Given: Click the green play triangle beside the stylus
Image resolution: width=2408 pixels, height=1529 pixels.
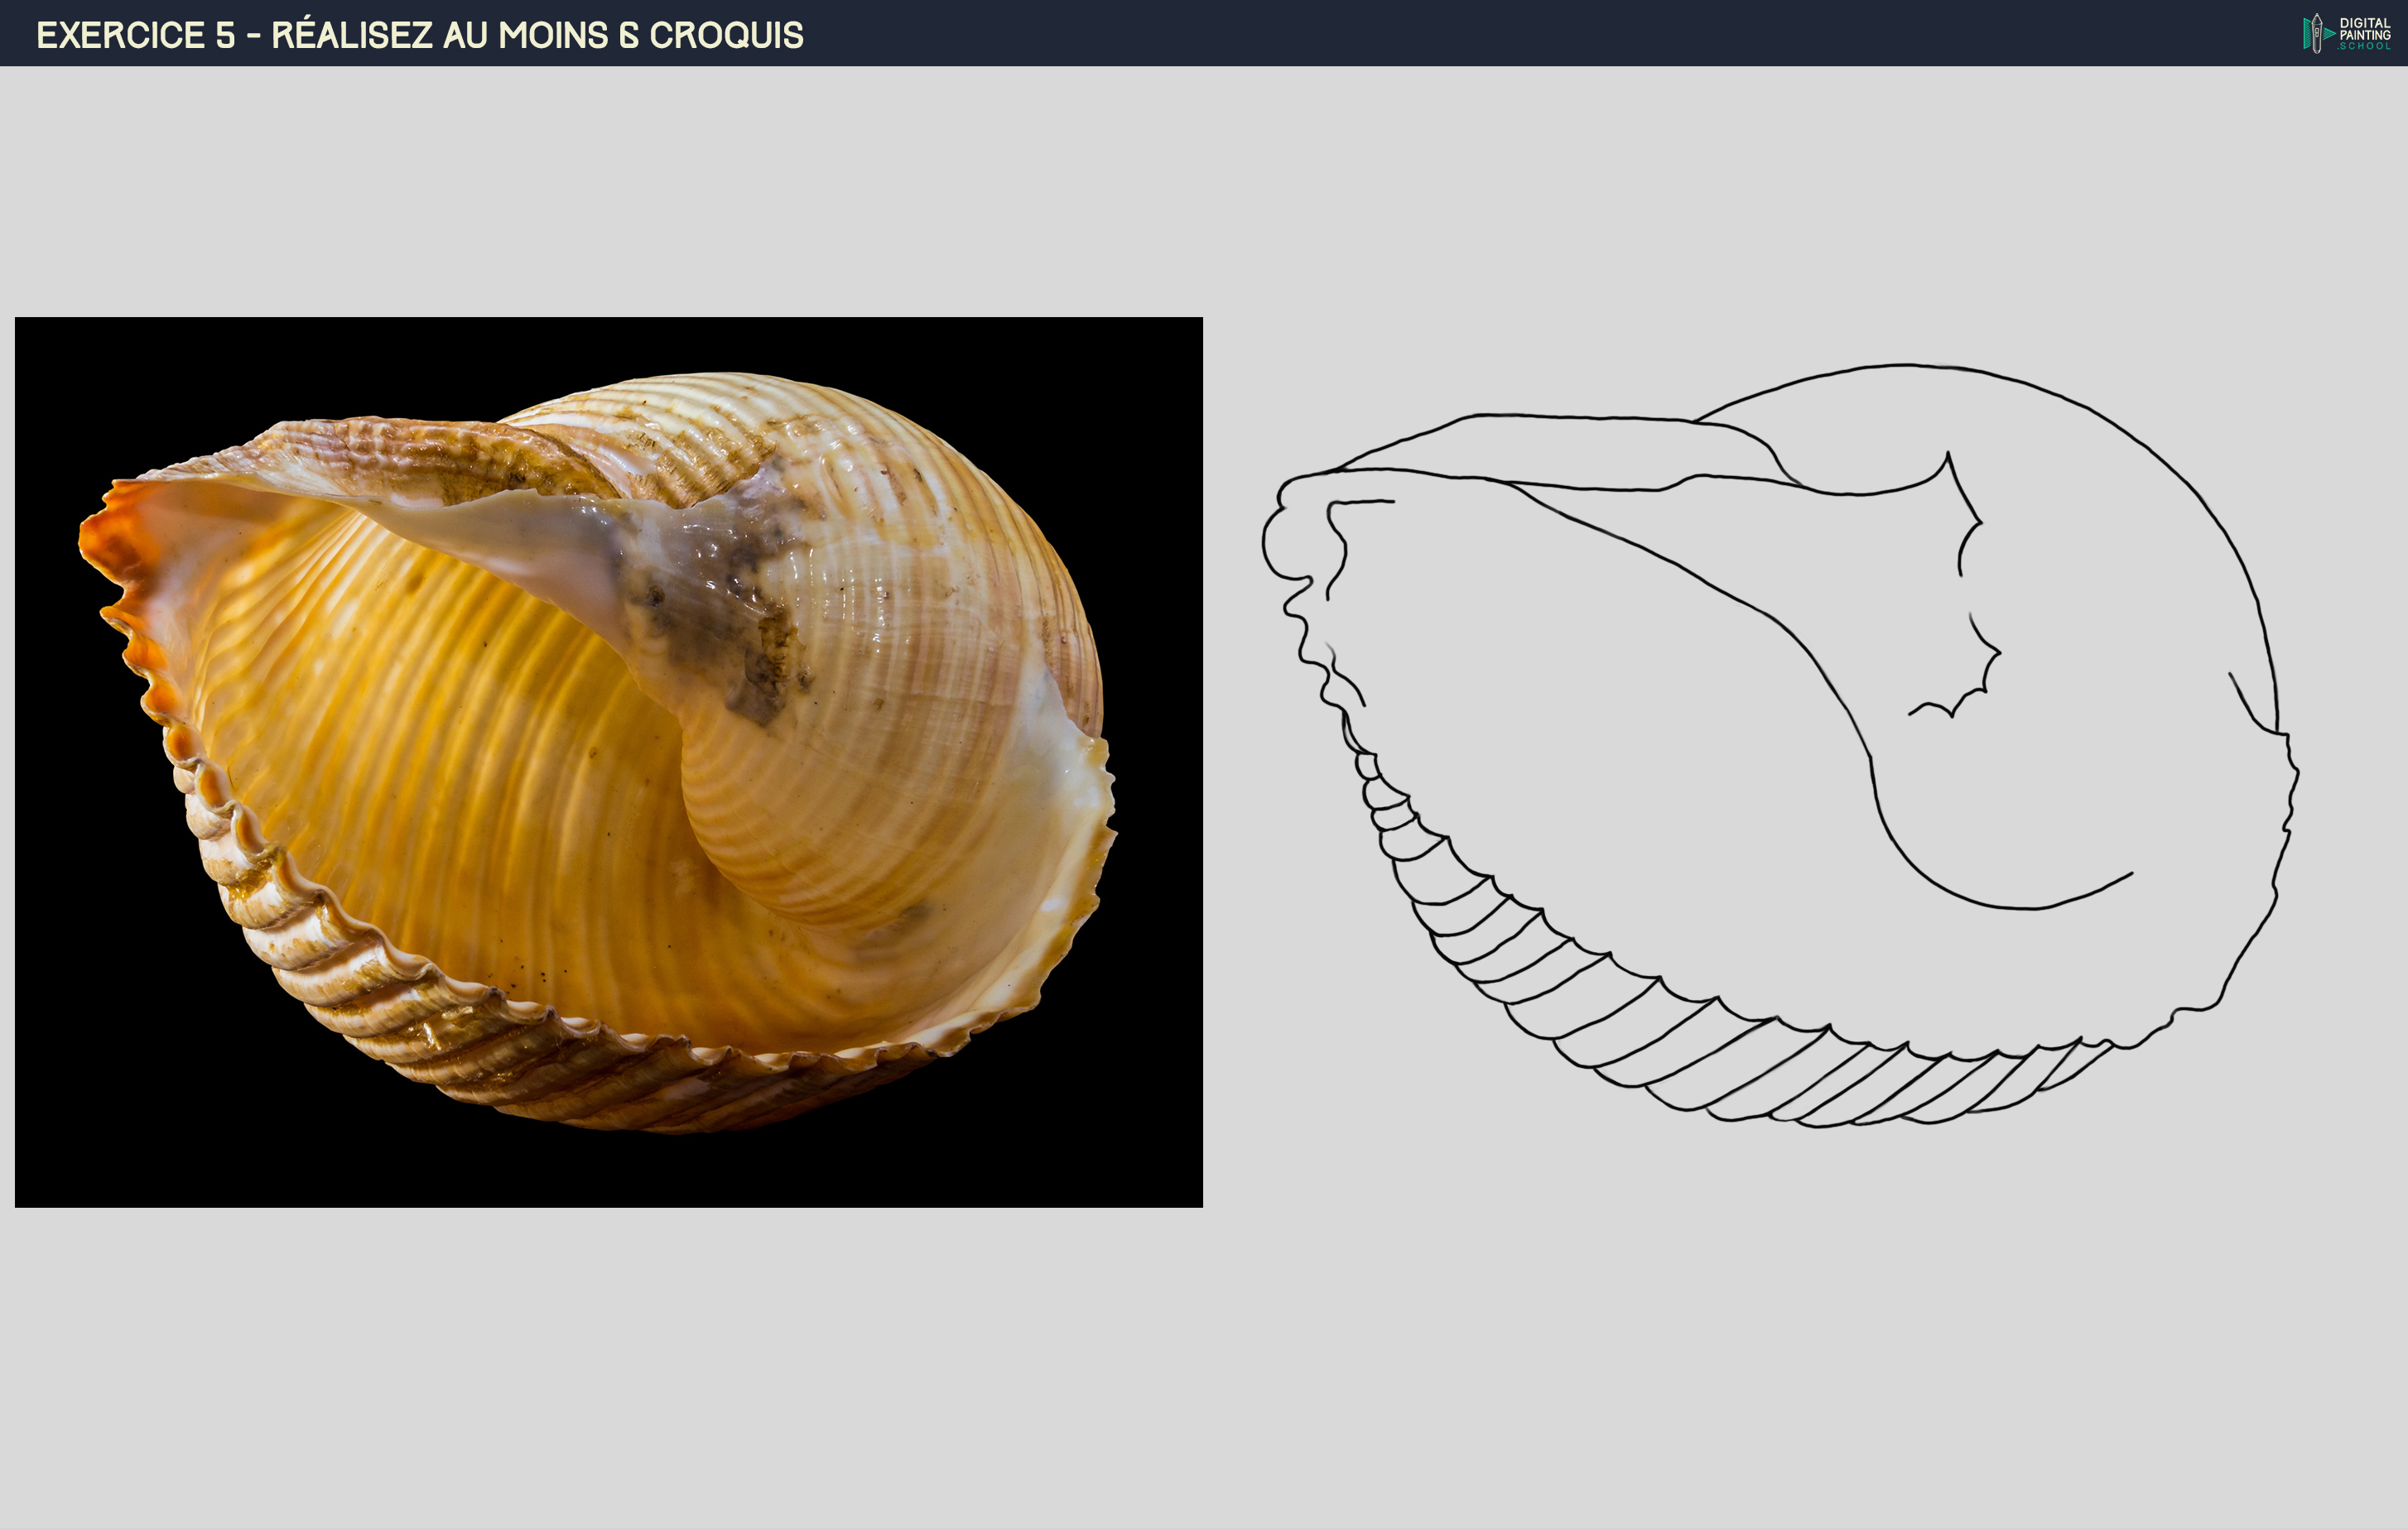Looking at the screenshot, I should (x=2330, y=34).
